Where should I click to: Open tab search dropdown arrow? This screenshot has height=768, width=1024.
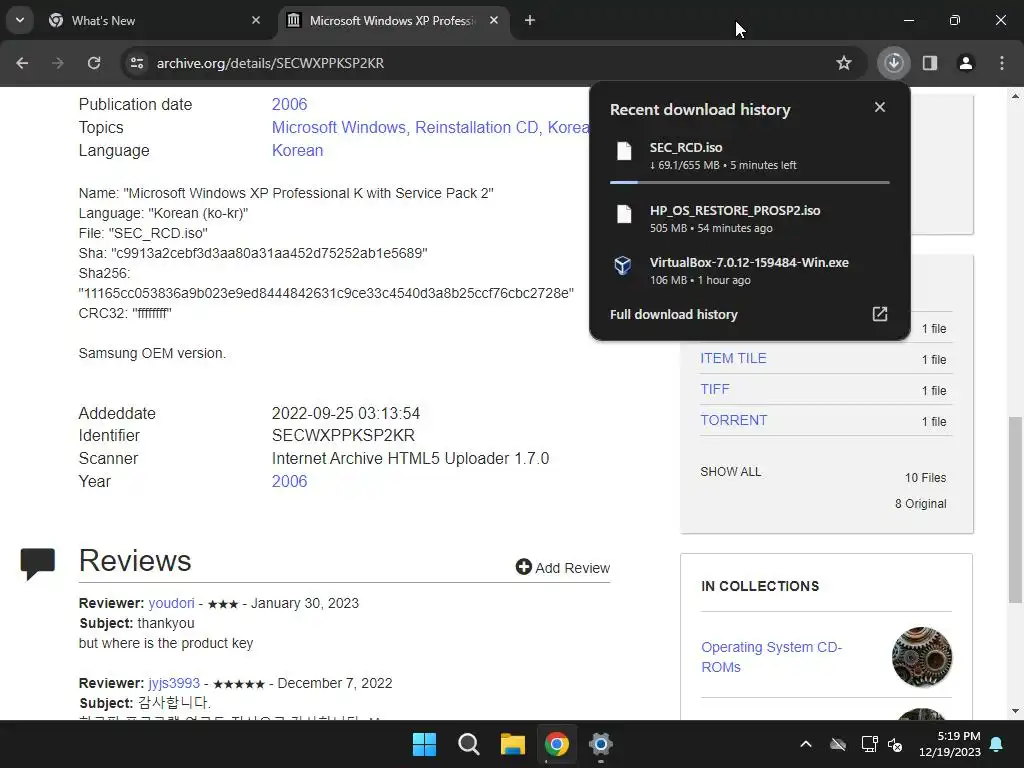tap(20, 20)
